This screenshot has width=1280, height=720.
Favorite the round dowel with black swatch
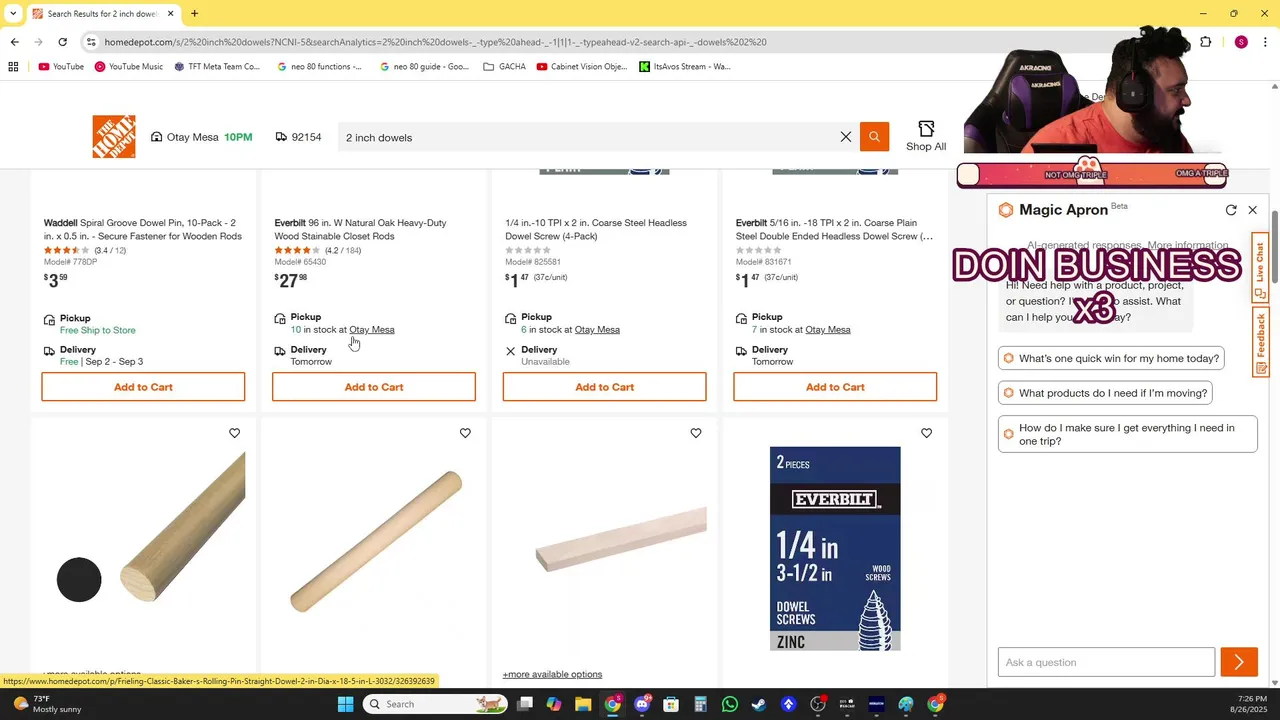[x=234, y=433]
